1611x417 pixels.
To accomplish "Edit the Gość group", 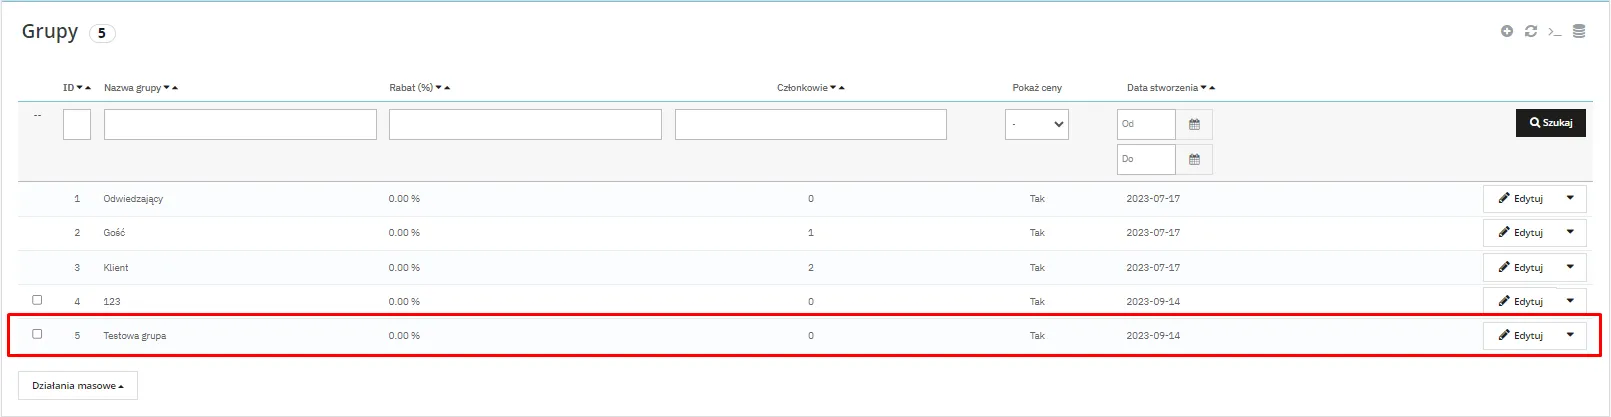I will click(1520, 233).
